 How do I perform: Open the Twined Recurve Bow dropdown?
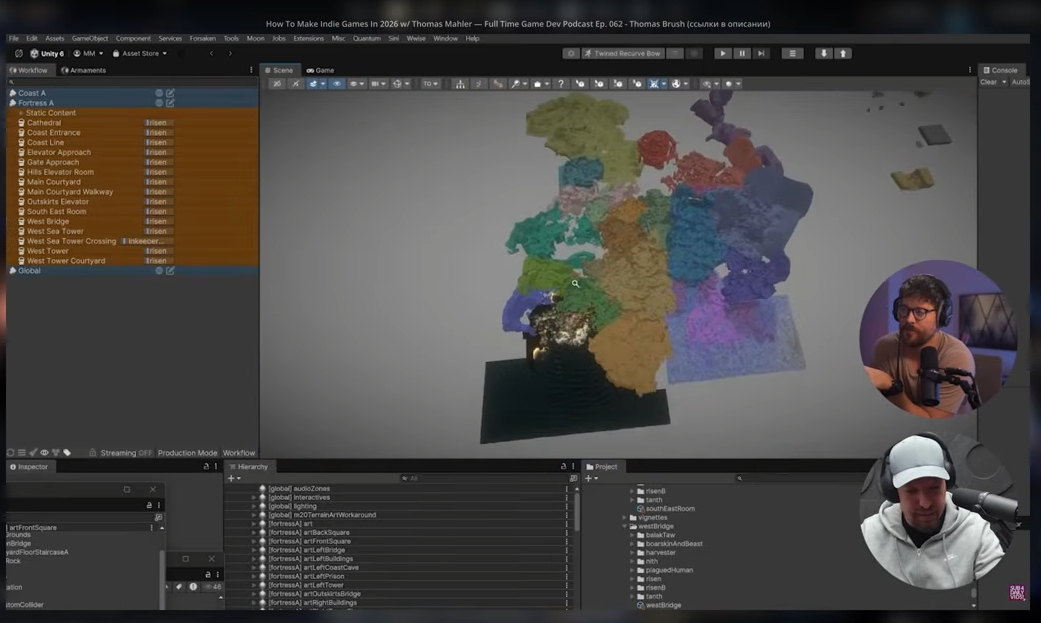tap(623, 53)
